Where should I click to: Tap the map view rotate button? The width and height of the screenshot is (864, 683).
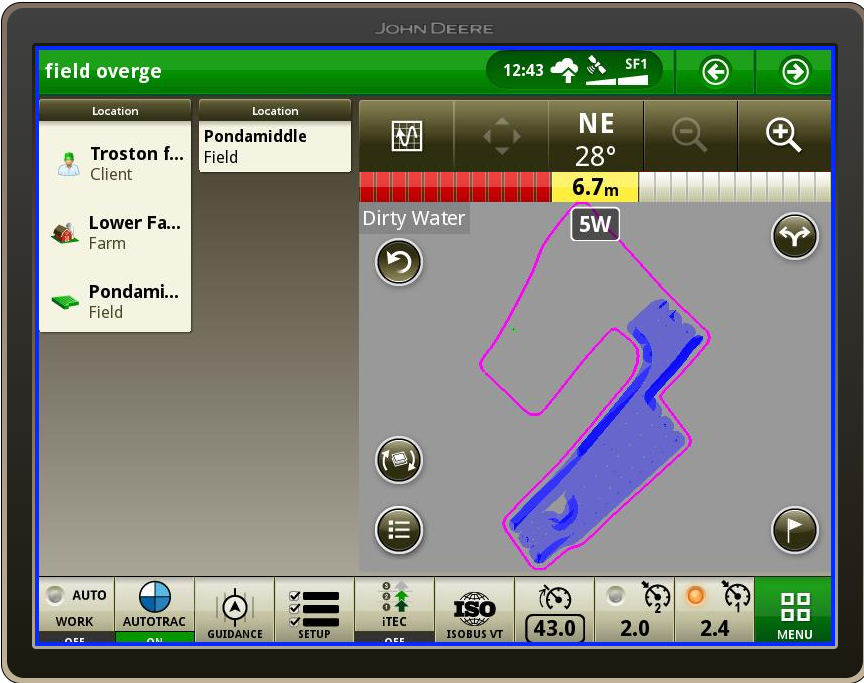398,460
